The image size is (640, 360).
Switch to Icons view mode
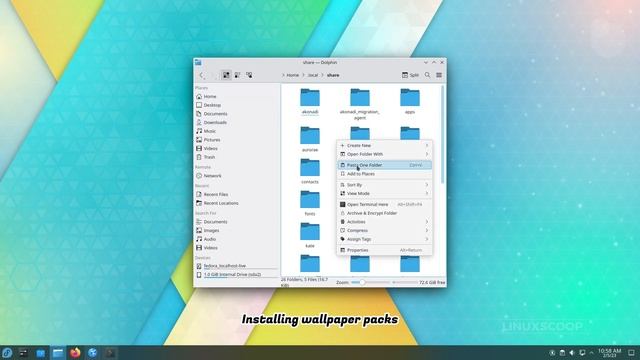tap(226, 75)
